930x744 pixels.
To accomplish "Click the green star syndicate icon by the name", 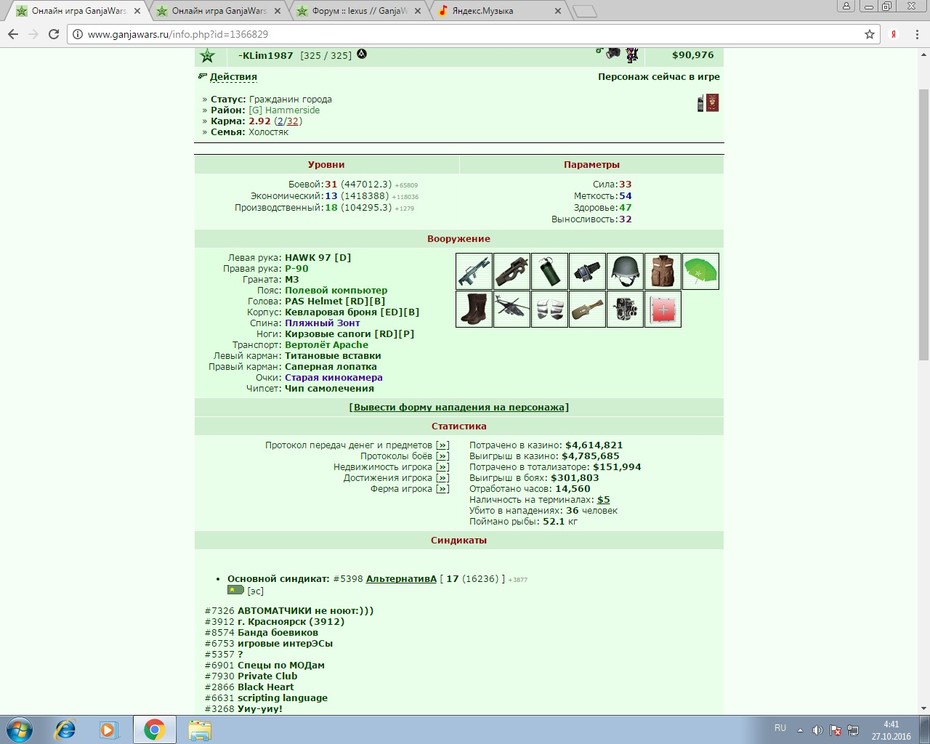I will tap(208, 56).
